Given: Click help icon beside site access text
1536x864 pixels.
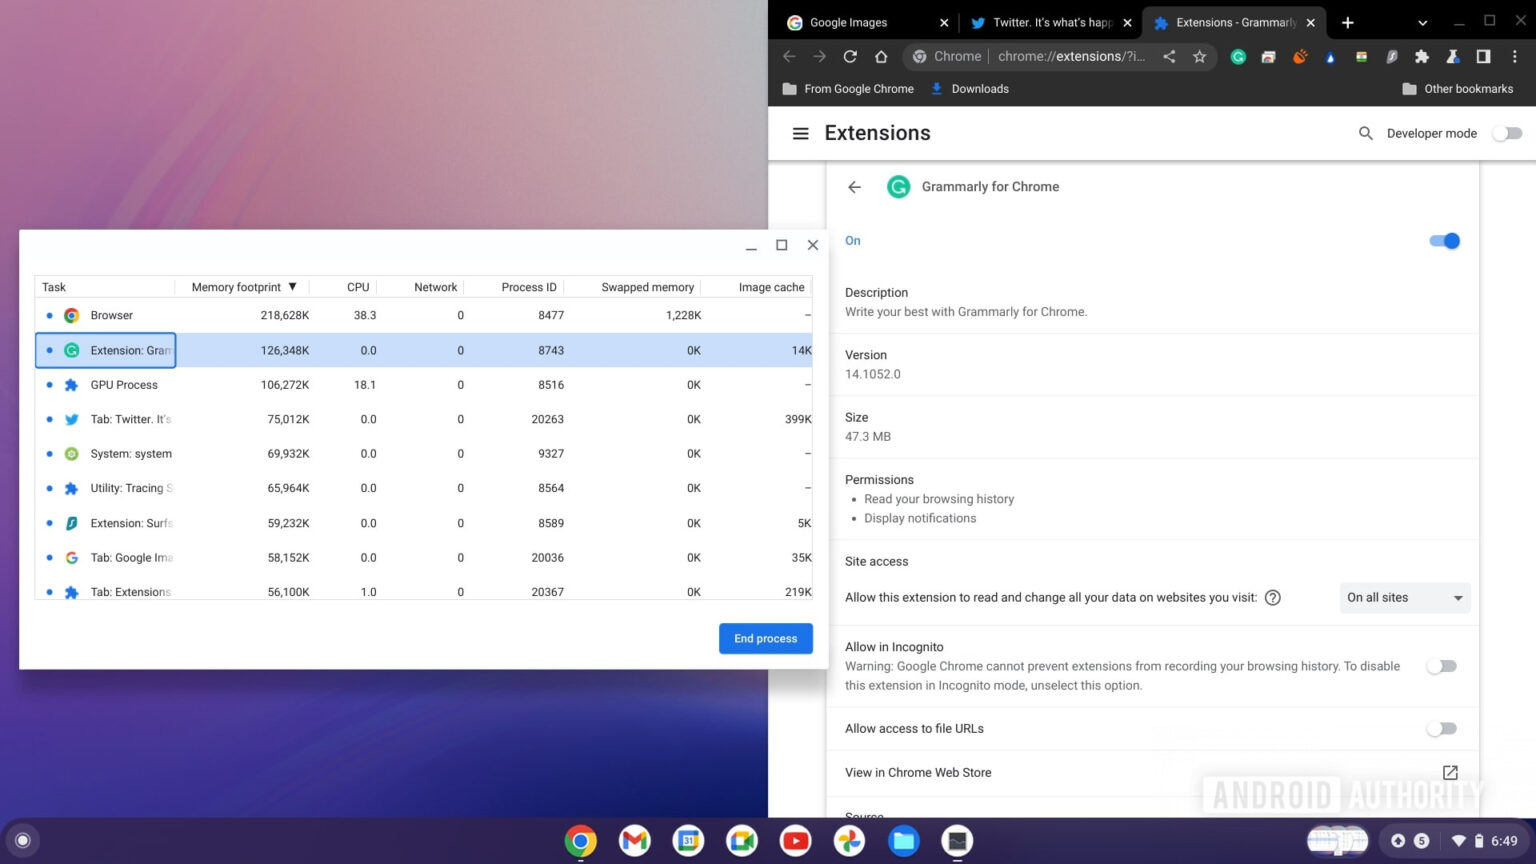Looking at the screenshot, I should click(x=1273, y=598).
